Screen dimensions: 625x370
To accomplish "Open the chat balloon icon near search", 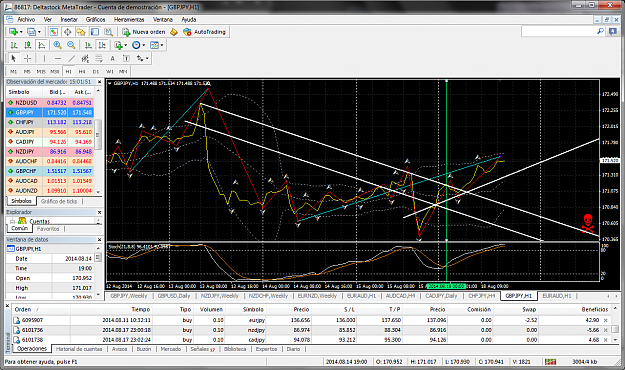I will [x=613, y=31].
